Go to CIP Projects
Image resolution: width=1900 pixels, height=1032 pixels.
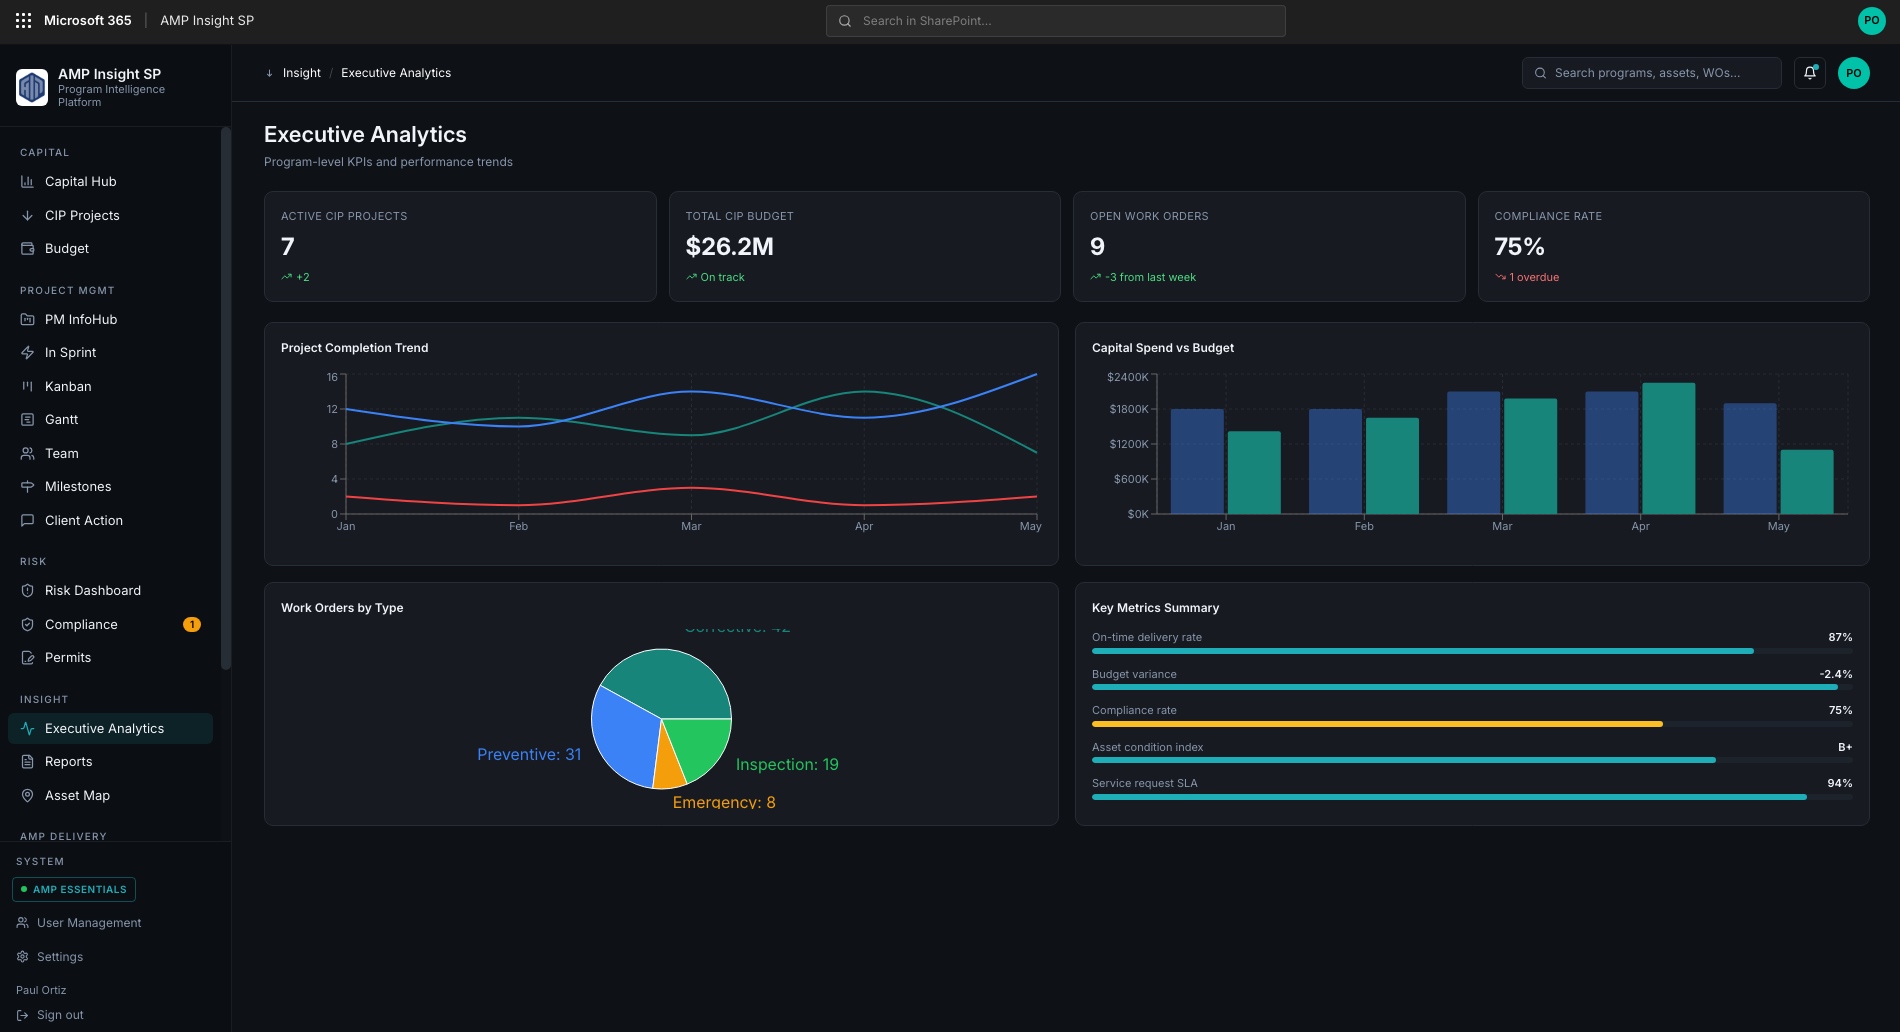pyautogui.click(x=110, y=215)
